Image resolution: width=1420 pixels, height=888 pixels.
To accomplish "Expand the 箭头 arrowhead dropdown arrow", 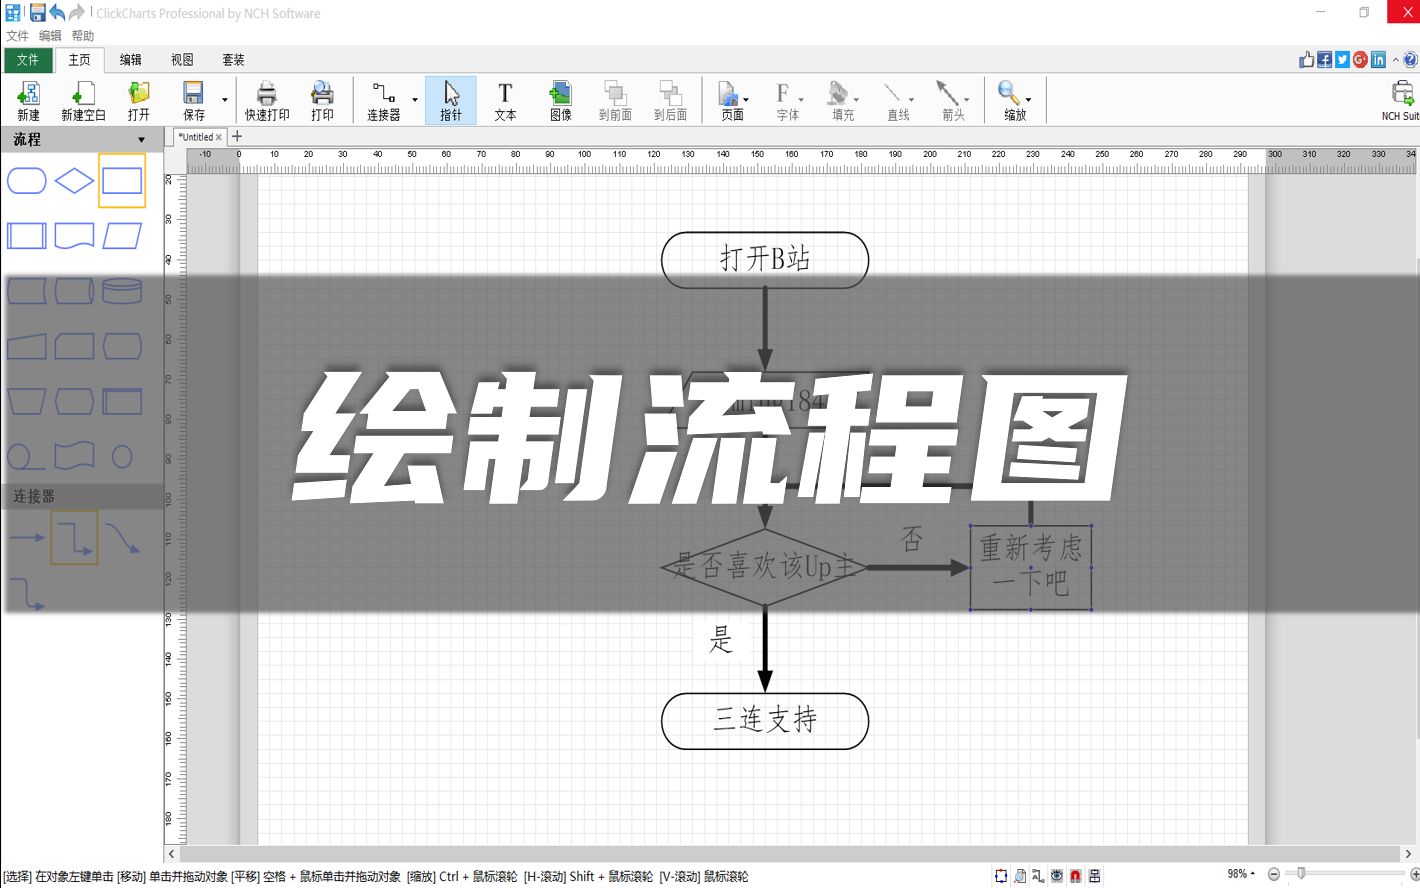I will tap(966, 100).
